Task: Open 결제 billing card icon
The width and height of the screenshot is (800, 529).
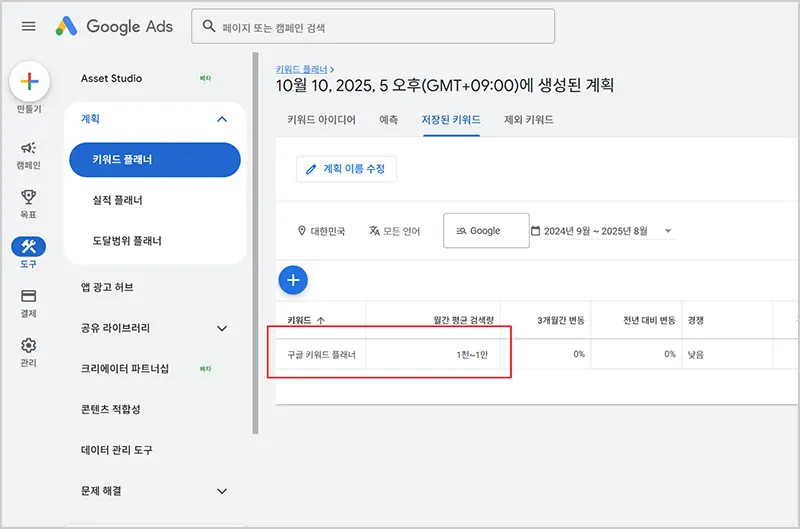Action: [29, 297]
